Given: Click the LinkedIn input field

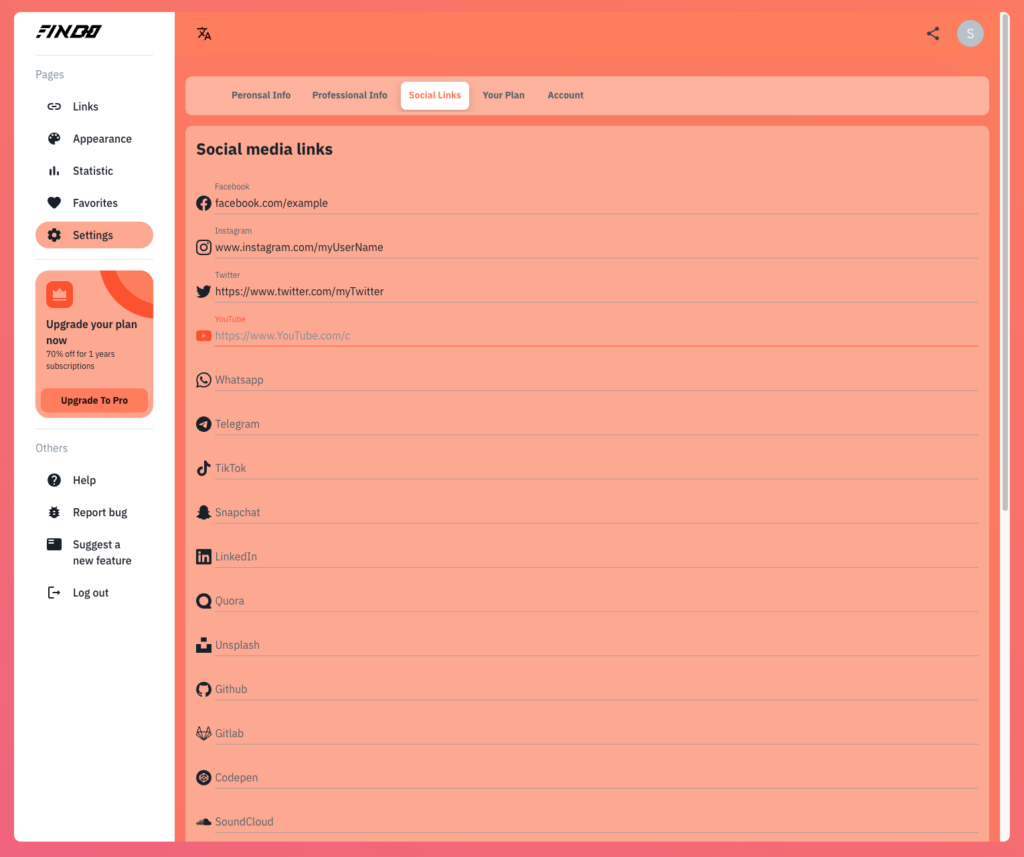Looking at the screenshot, I should [596, 557].
